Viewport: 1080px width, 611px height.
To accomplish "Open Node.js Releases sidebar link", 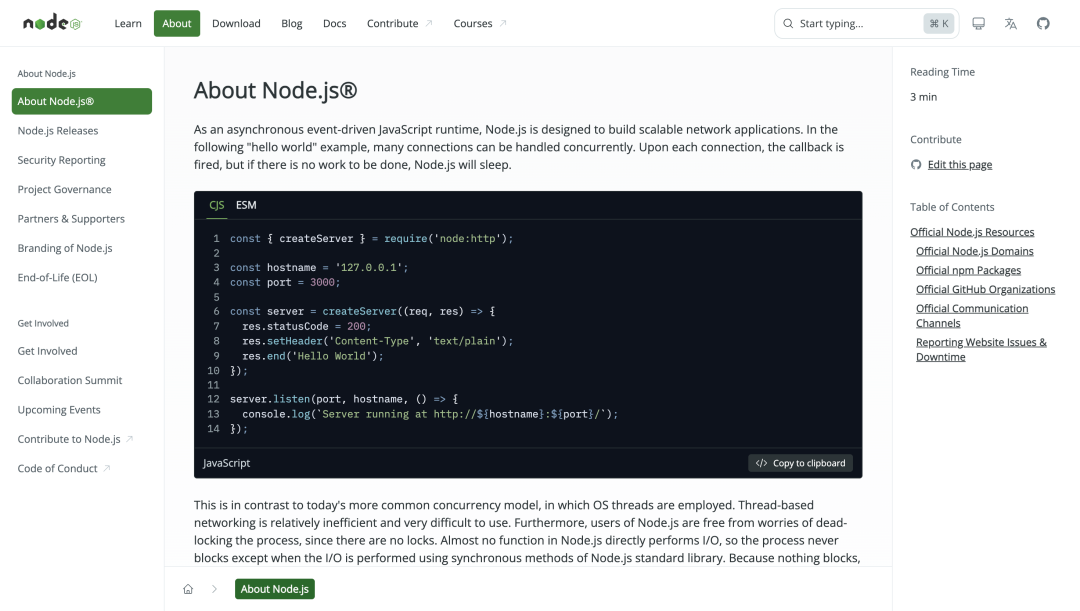I will pos(58,131).
